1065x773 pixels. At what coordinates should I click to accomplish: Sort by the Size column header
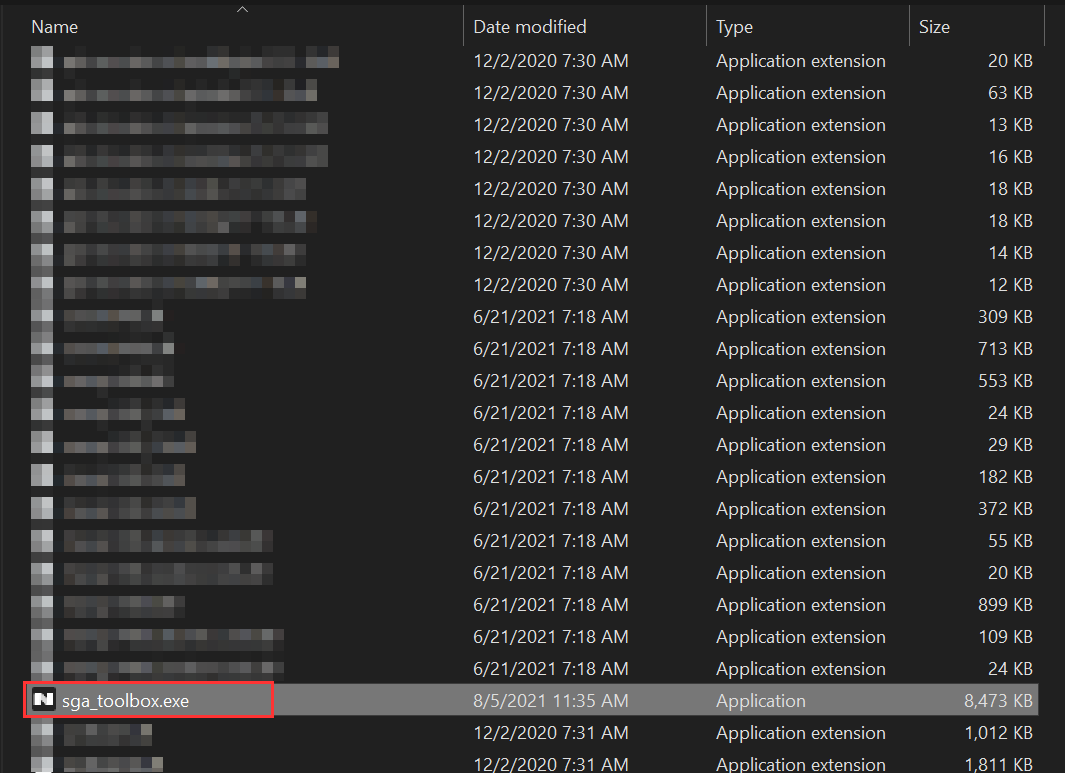click(934, 26)
